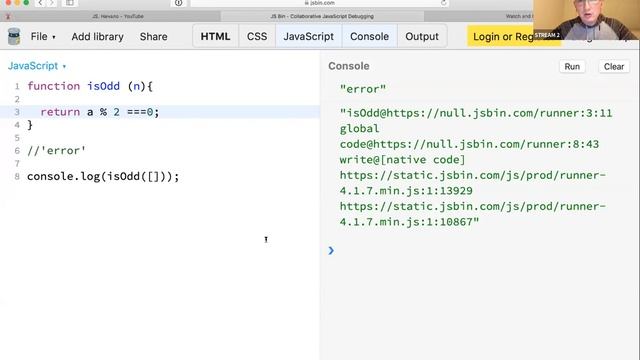Click code line 'console.log(isOdd([]));'
Image resolution: width=640 pixels, height=360 pixels.
[103, 176]
